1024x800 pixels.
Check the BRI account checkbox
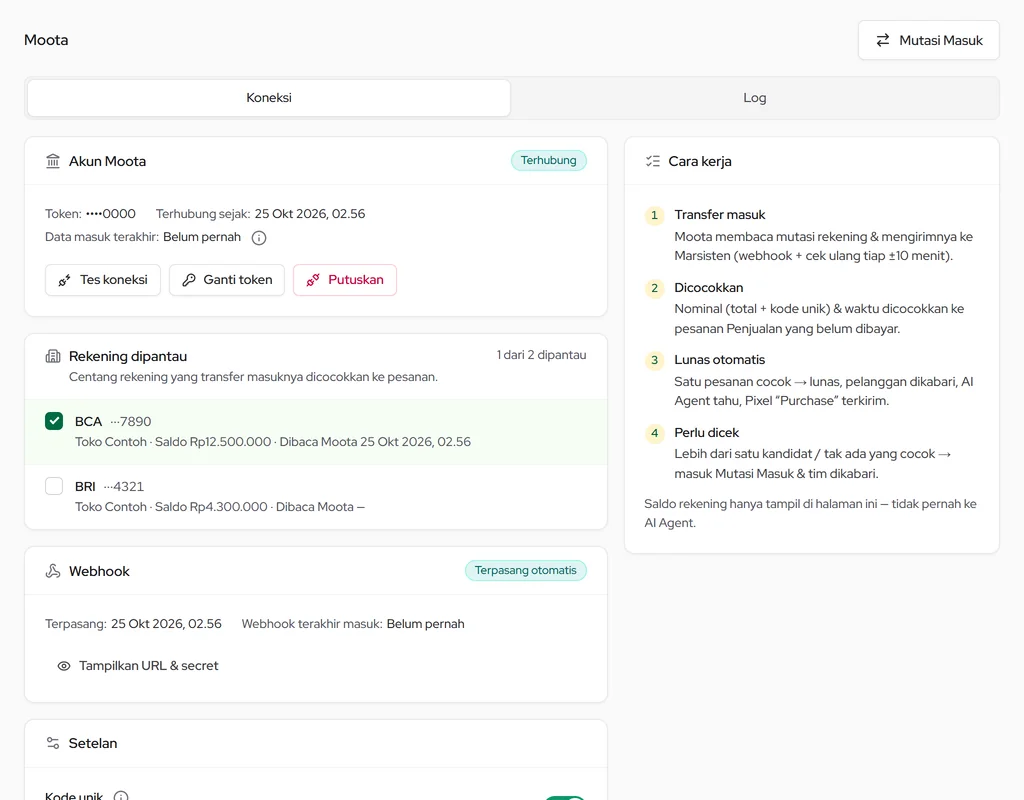click(54, 487)
